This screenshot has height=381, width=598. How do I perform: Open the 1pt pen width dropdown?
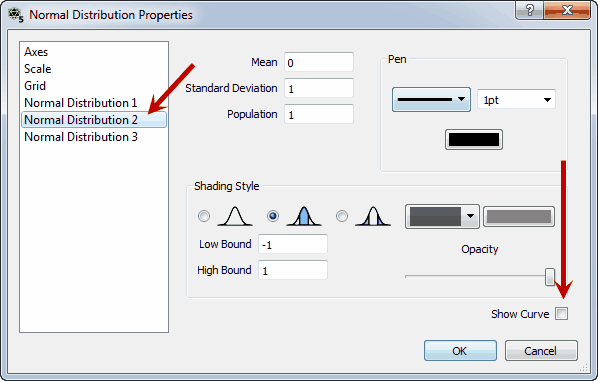(x=516, y=100)
